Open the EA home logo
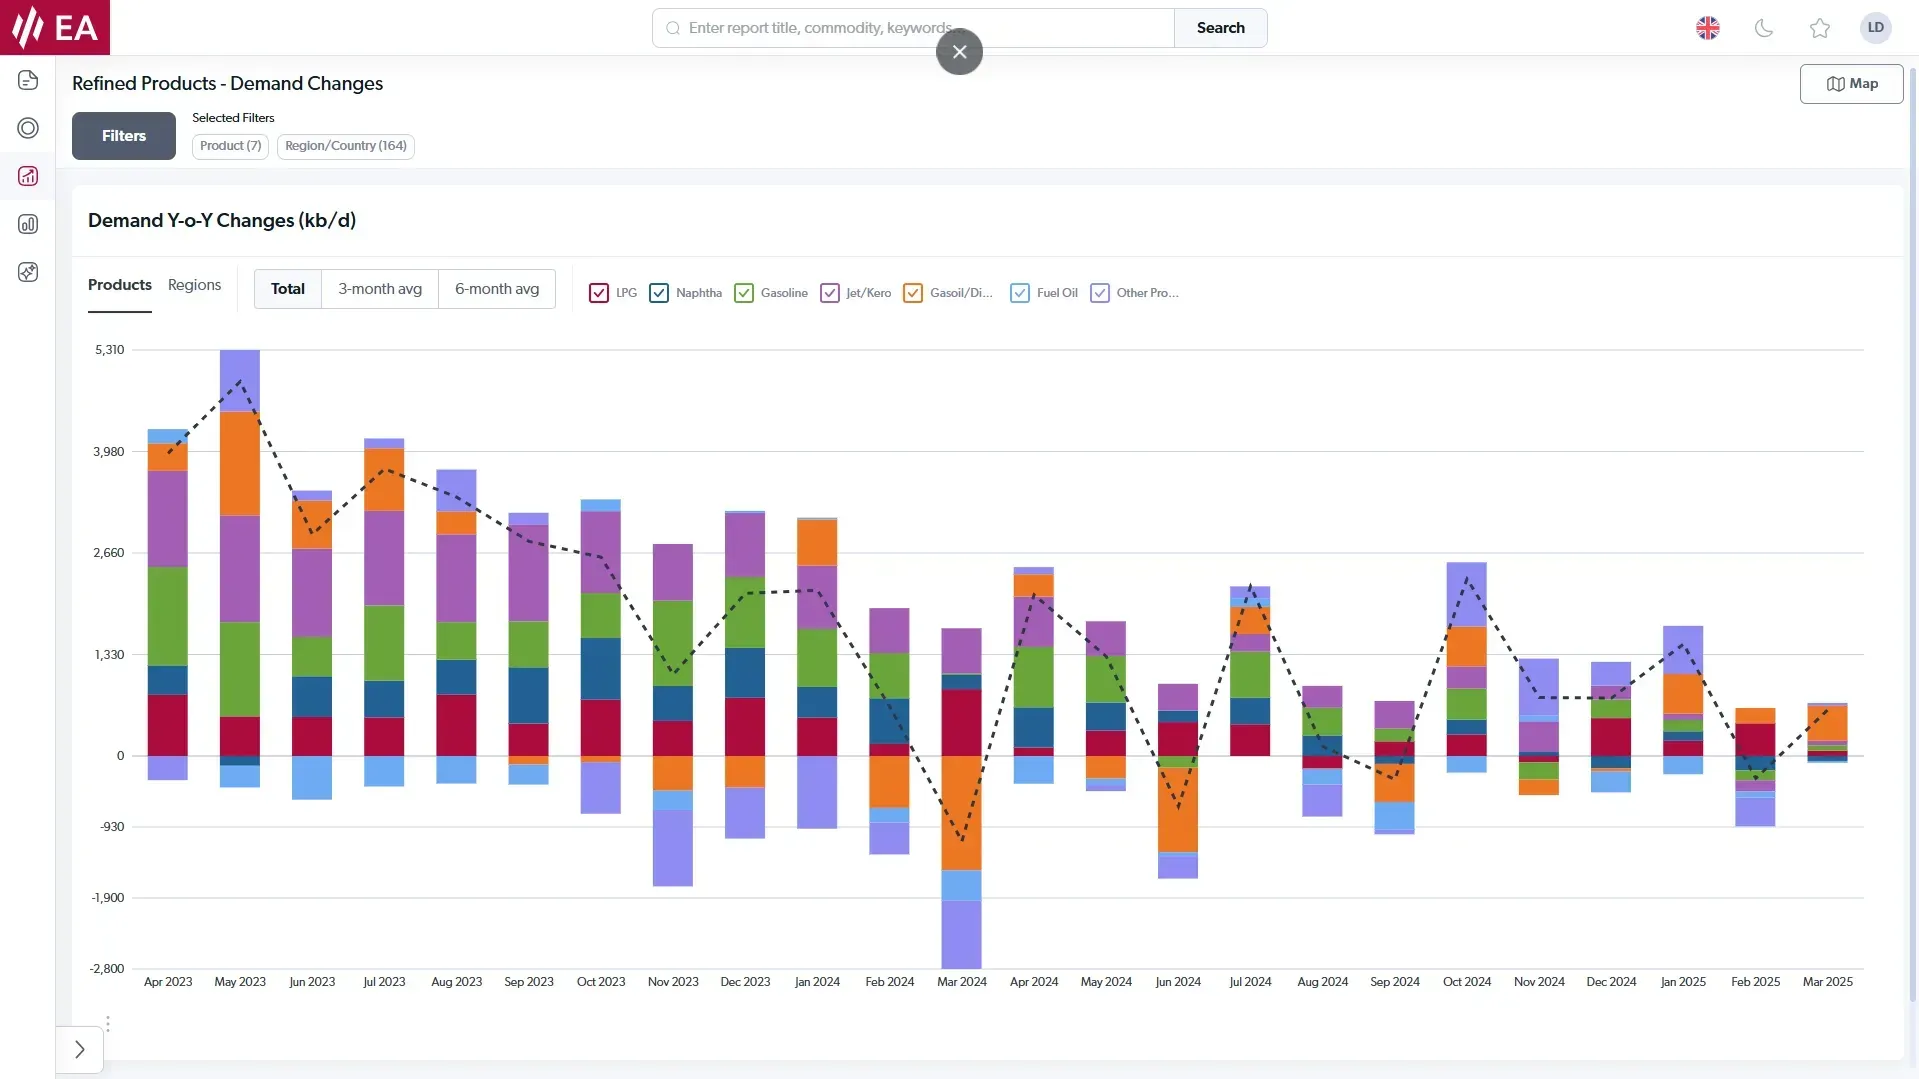 (x=55, y=27)
